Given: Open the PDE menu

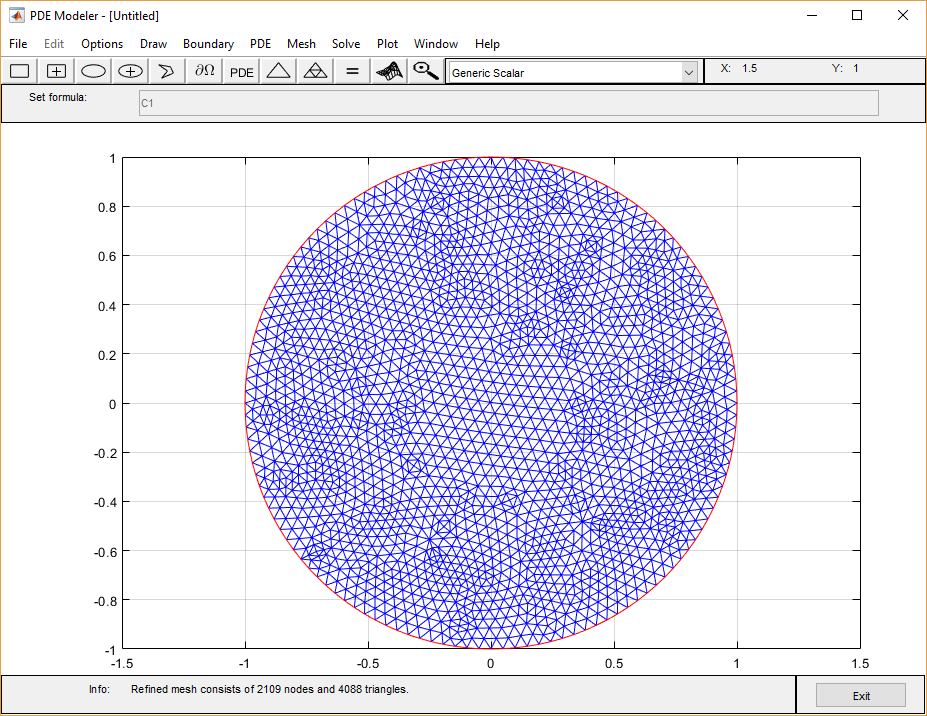Looking at the screenshot, I should (260, 44).
